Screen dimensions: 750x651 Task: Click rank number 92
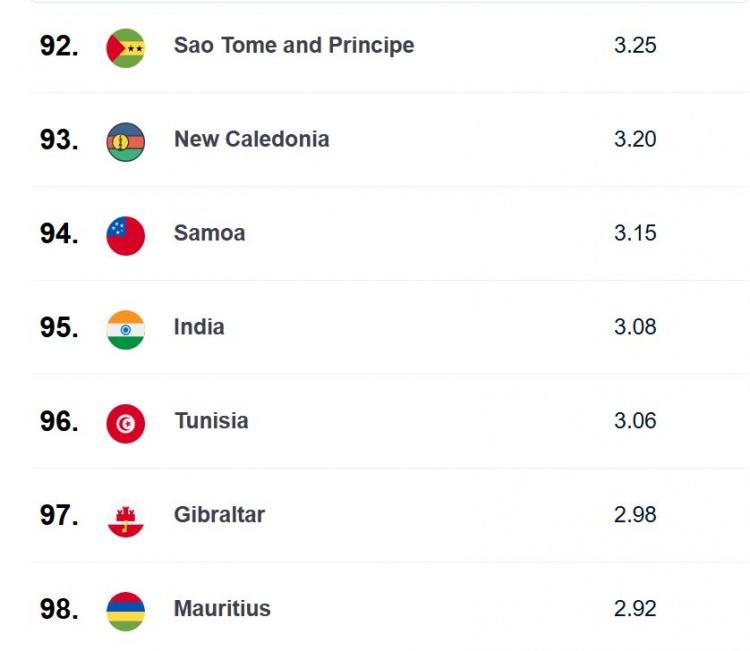pyautogui.click(x=59, y=46)
